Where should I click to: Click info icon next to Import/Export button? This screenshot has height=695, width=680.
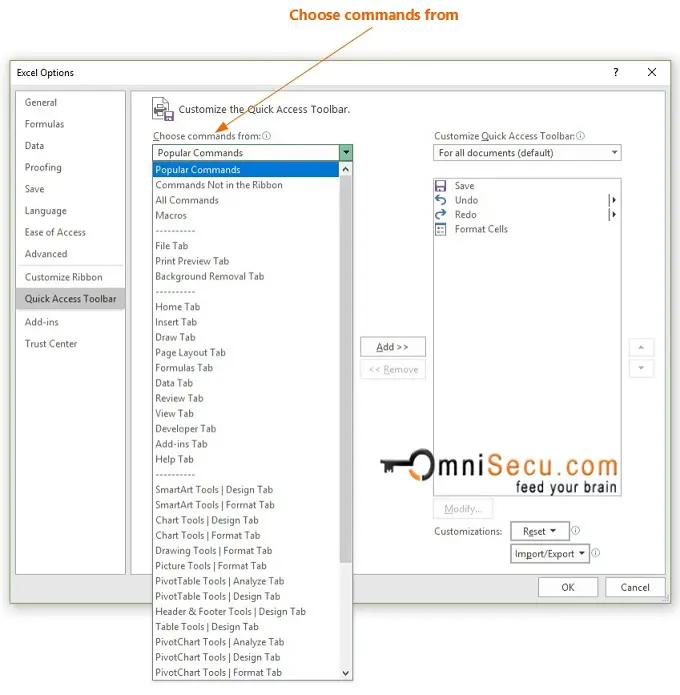[x=596, y=553]
